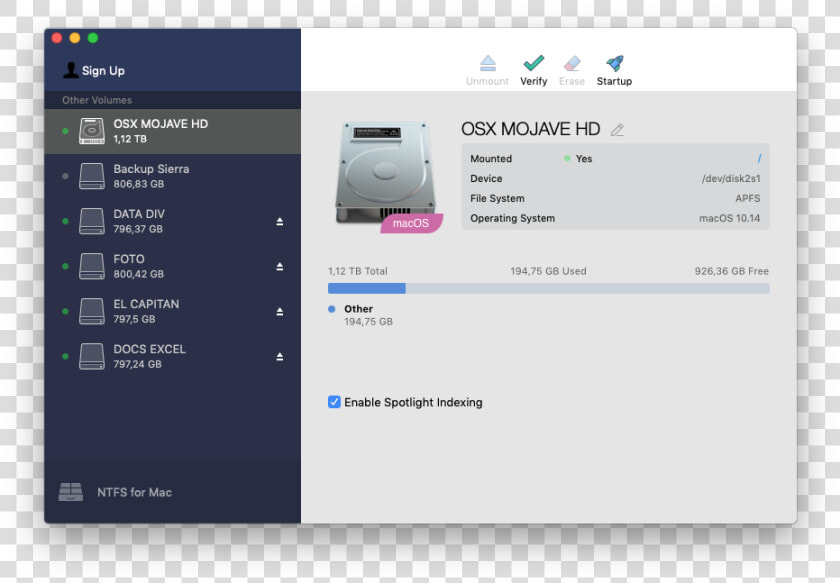The height and width of the screenshot is (583, 840).
Task: Click the Startup rocket icon
Action: point(615,63)
